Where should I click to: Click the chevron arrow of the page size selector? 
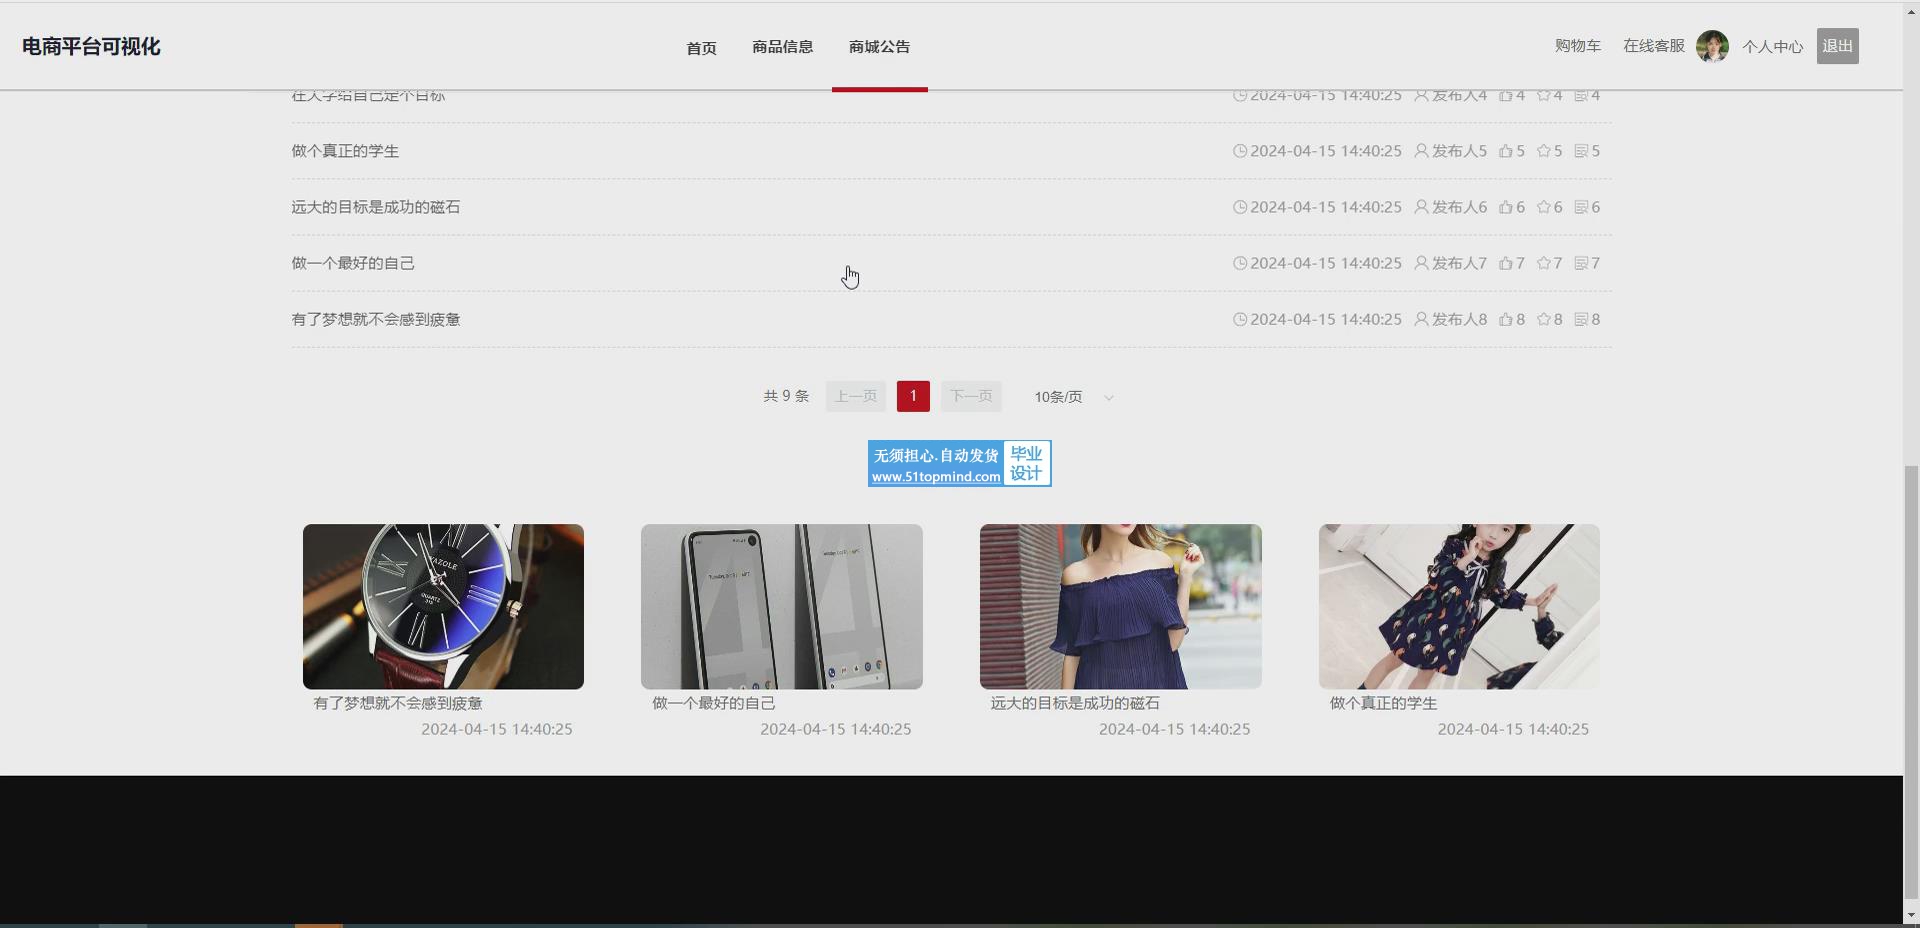click(x=1108, y=397)
